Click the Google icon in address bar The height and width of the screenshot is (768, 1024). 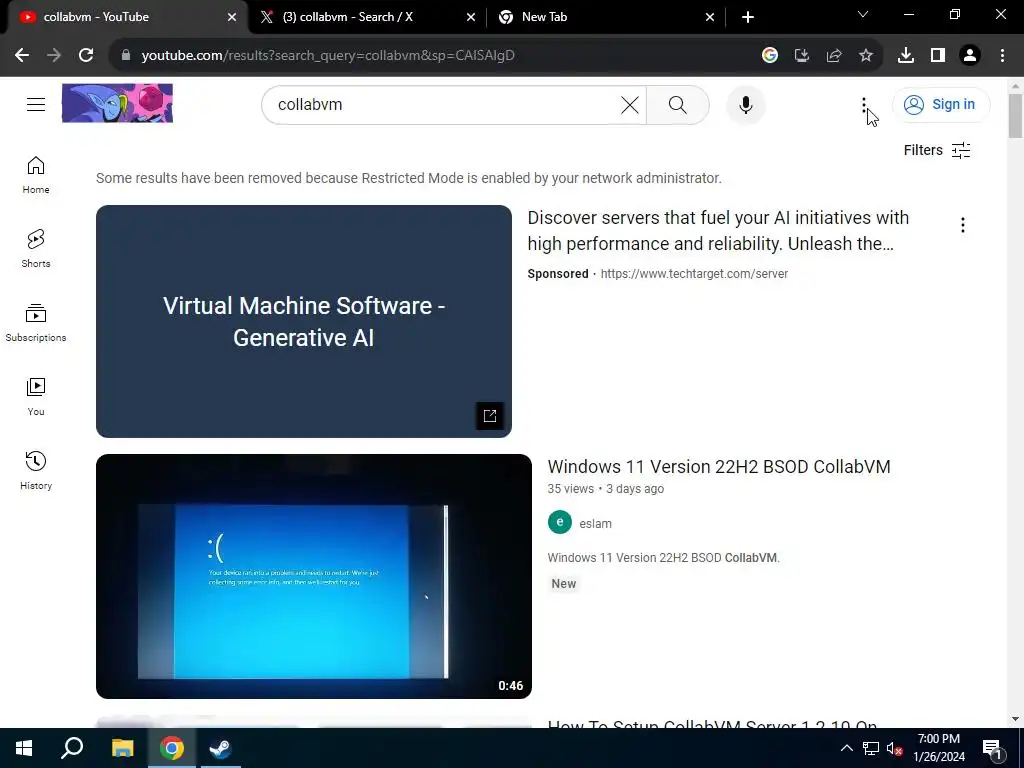click(x=770, y=56)
